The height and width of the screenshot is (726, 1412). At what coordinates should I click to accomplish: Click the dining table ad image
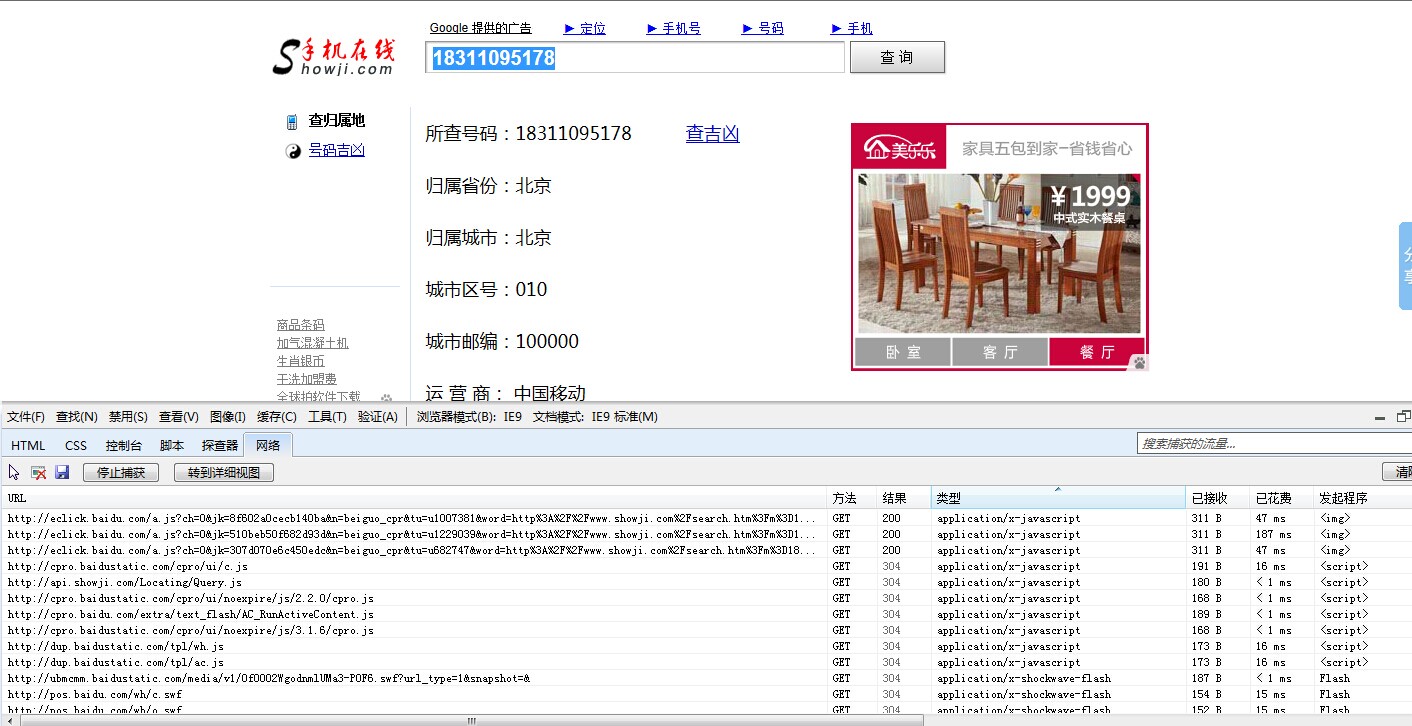tap(999, 253)
